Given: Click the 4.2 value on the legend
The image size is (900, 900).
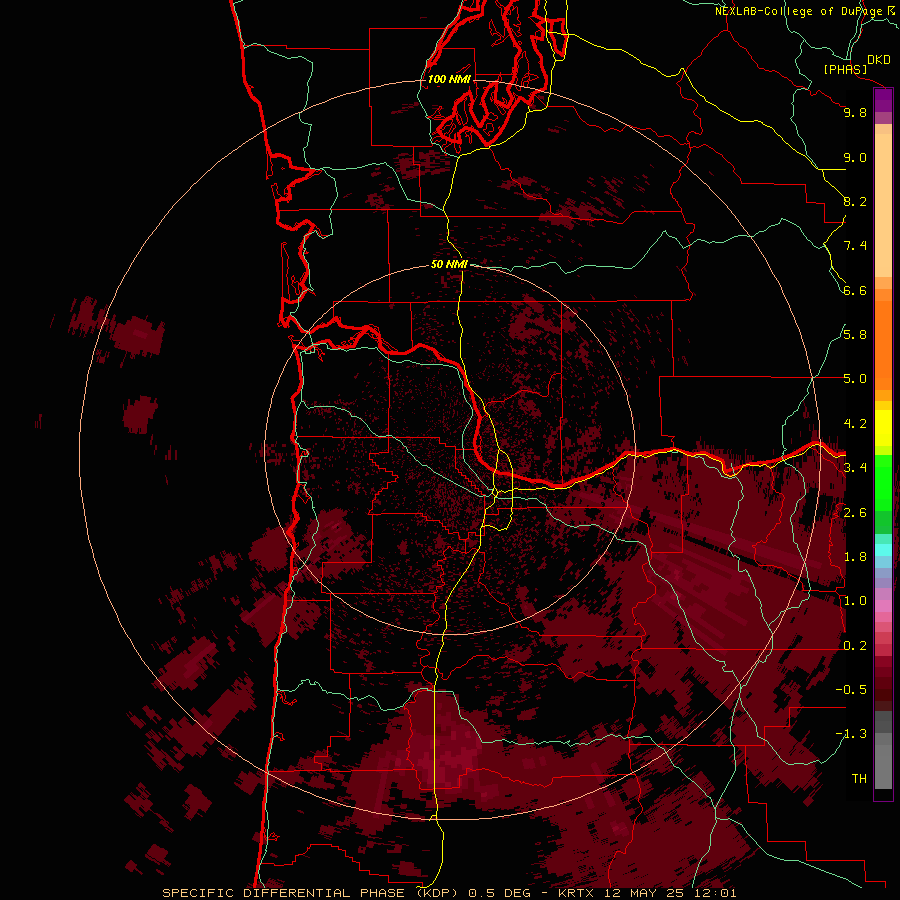Looking at the screenshot, I should pos(855,424).
